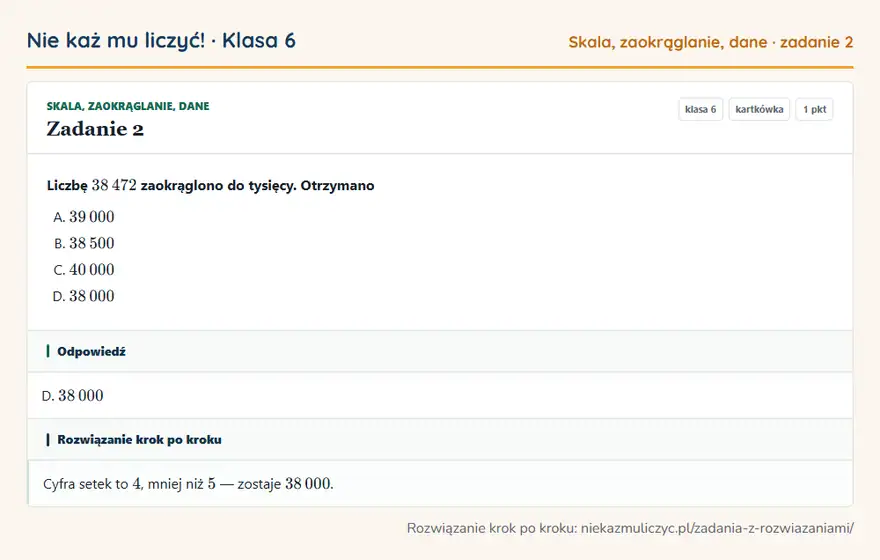Screen dimensions: 880x560
Task: Click the answer 'D. 38 000' below Odpowiedź
Action: tap(73, 396)
